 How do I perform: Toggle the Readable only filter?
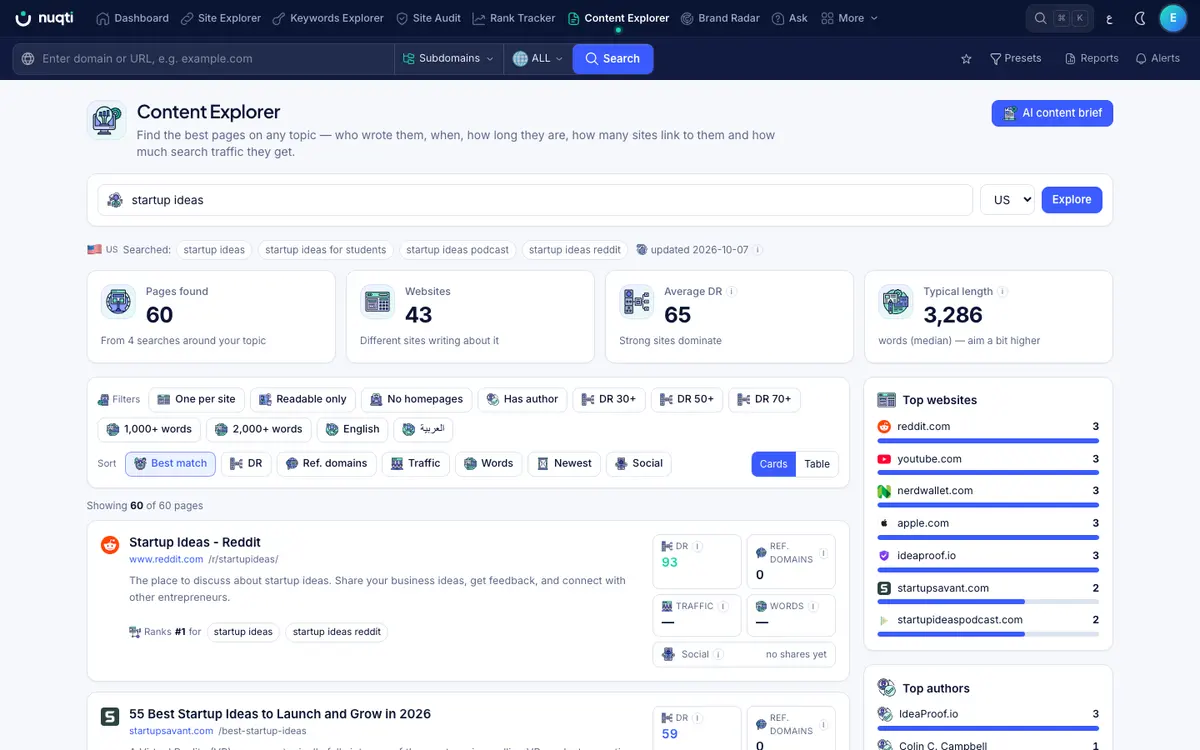pyautogui.click(x=302, y=399)
